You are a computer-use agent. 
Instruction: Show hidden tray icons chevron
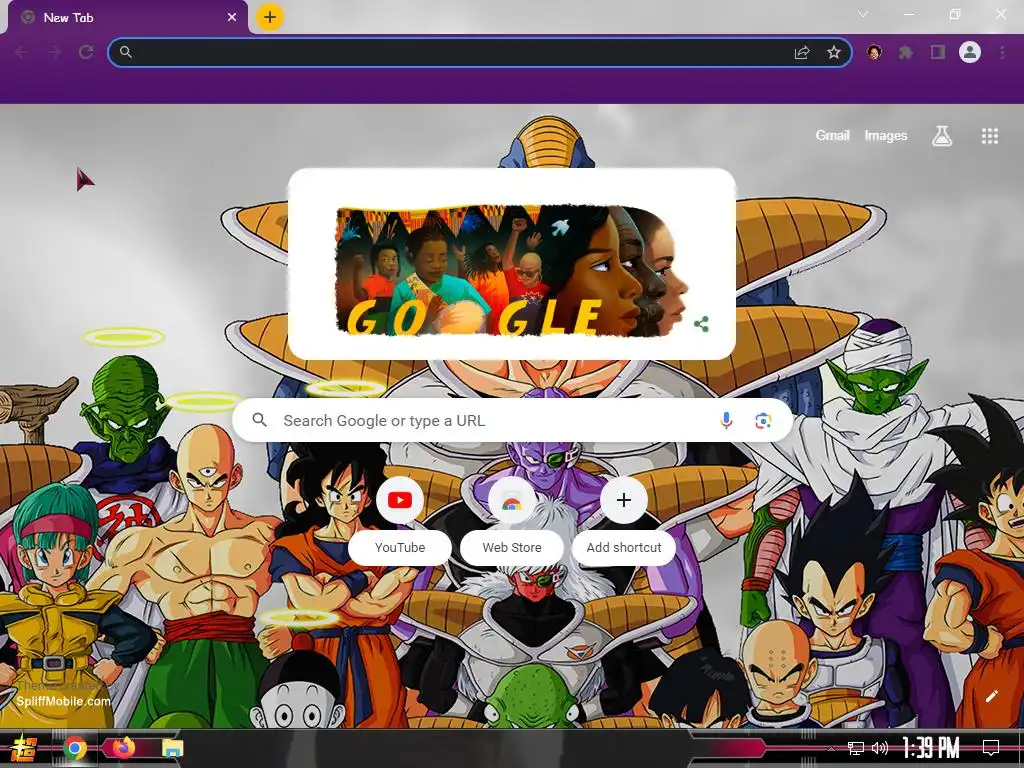(831, 748)
